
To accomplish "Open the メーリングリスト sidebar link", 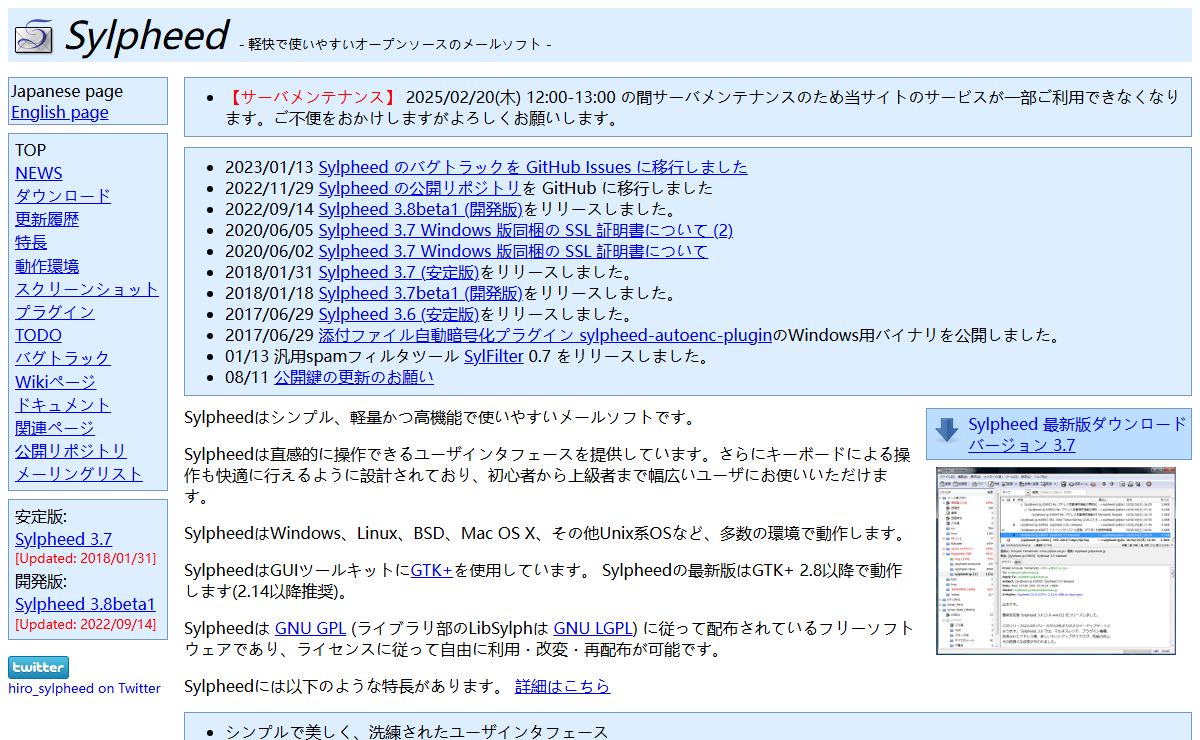I will click(x=79, y=474).
